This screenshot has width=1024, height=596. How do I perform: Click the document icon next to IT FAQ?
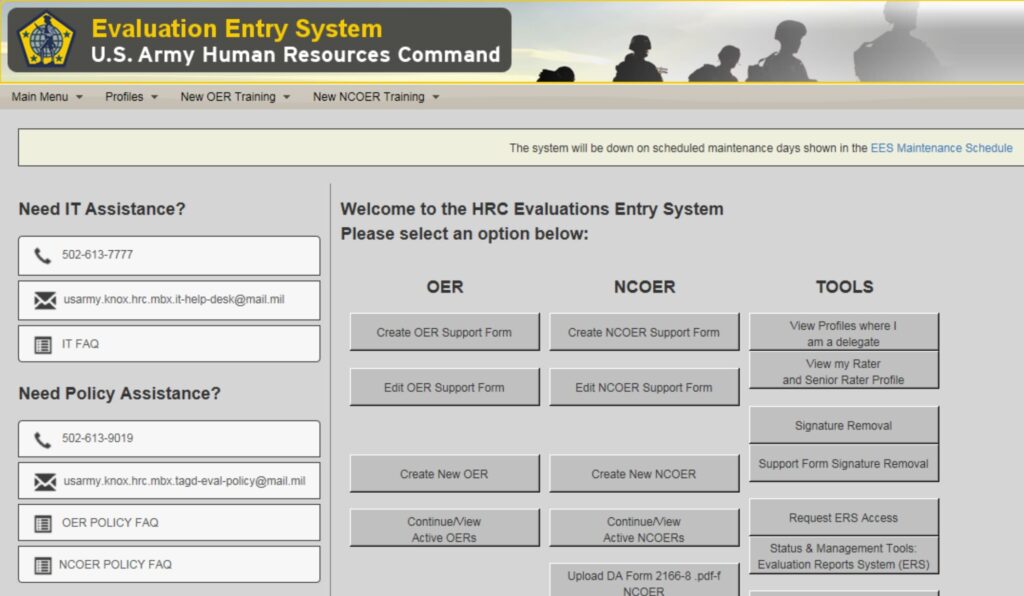pos(43,344)
